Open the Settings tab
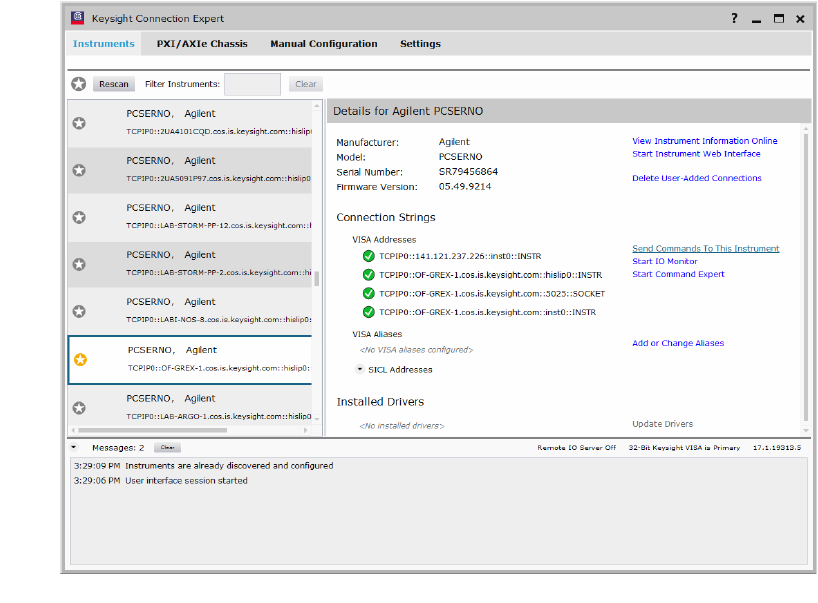The width and height of the screenshot is (818, 603). 420,44
